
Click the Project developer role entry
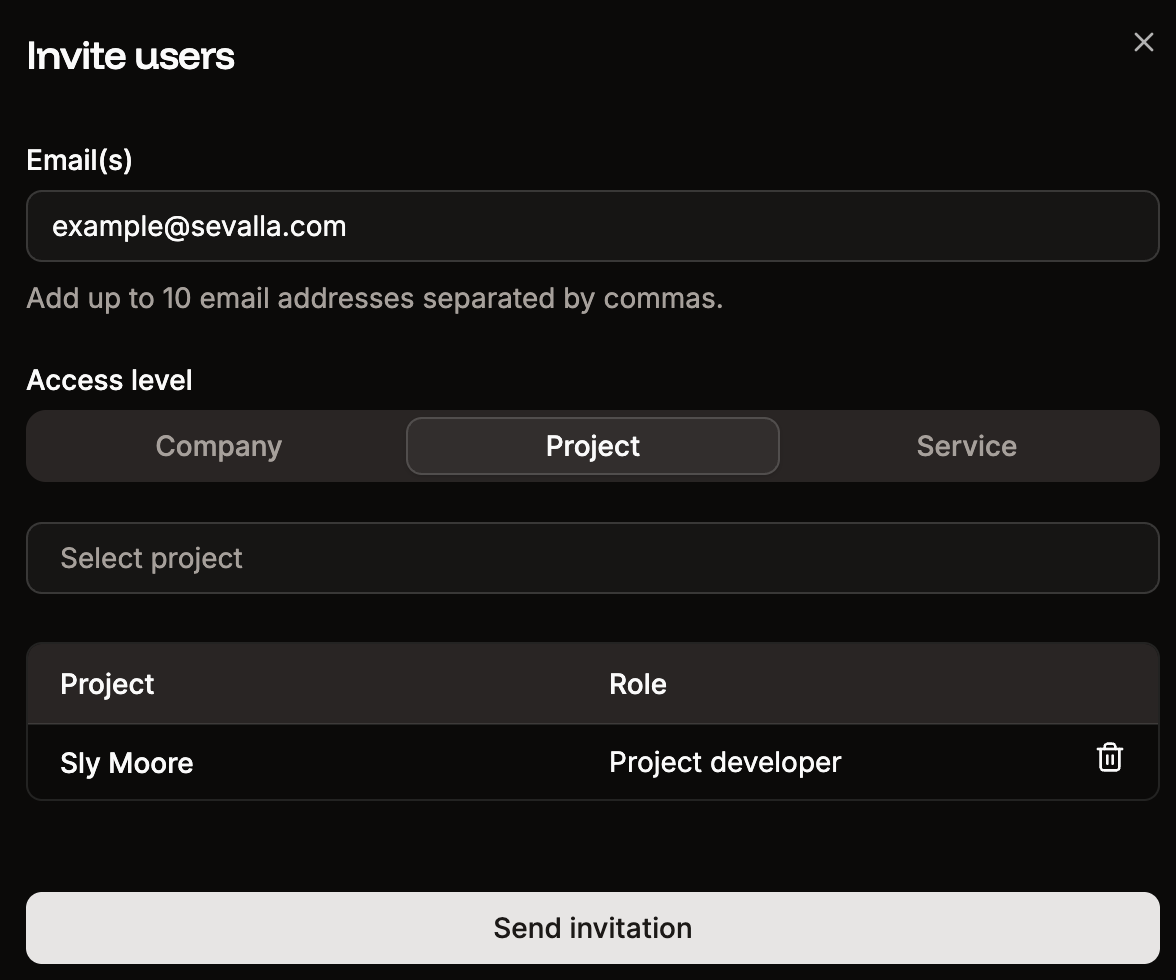click(x=724, y=762)
